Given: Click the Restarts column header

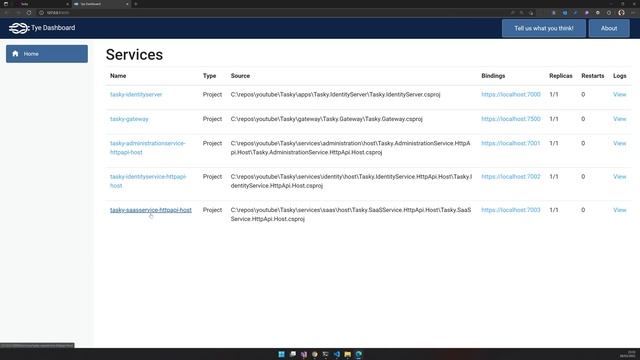Looking at the screenshot, I should [x=593, y=76].
